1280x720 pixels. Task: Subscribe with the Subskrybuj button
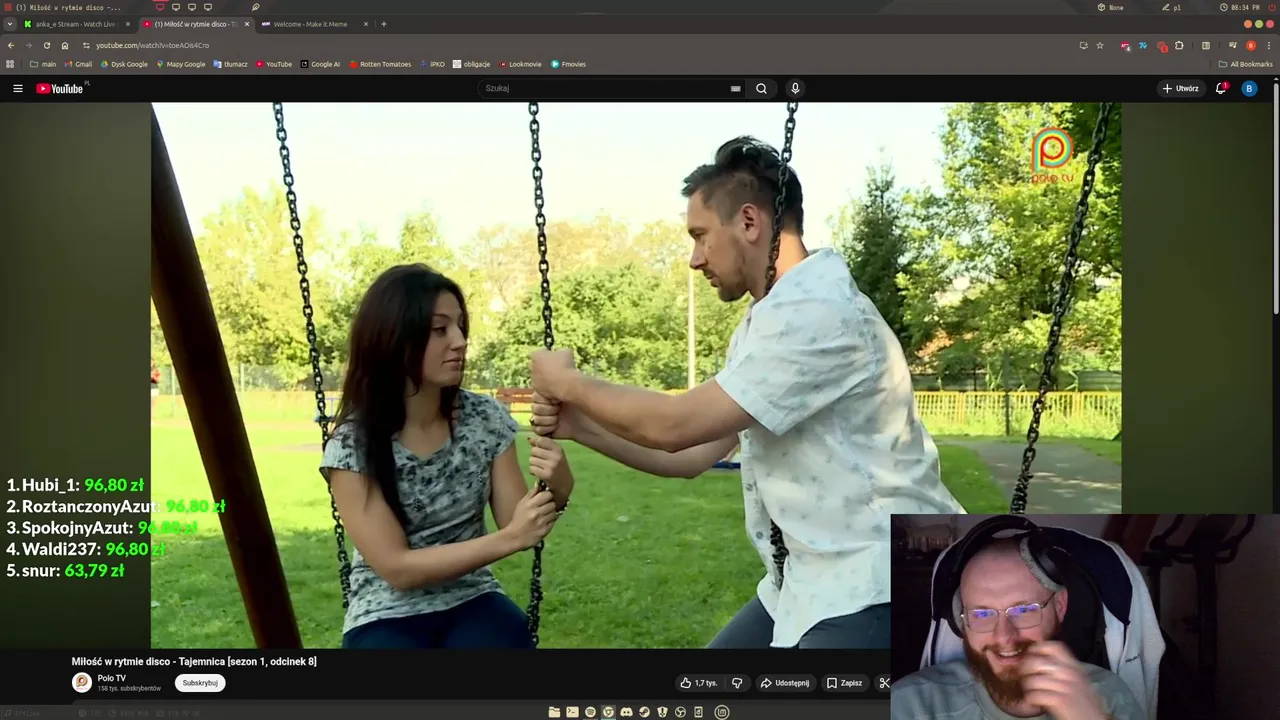pos(200,683)
